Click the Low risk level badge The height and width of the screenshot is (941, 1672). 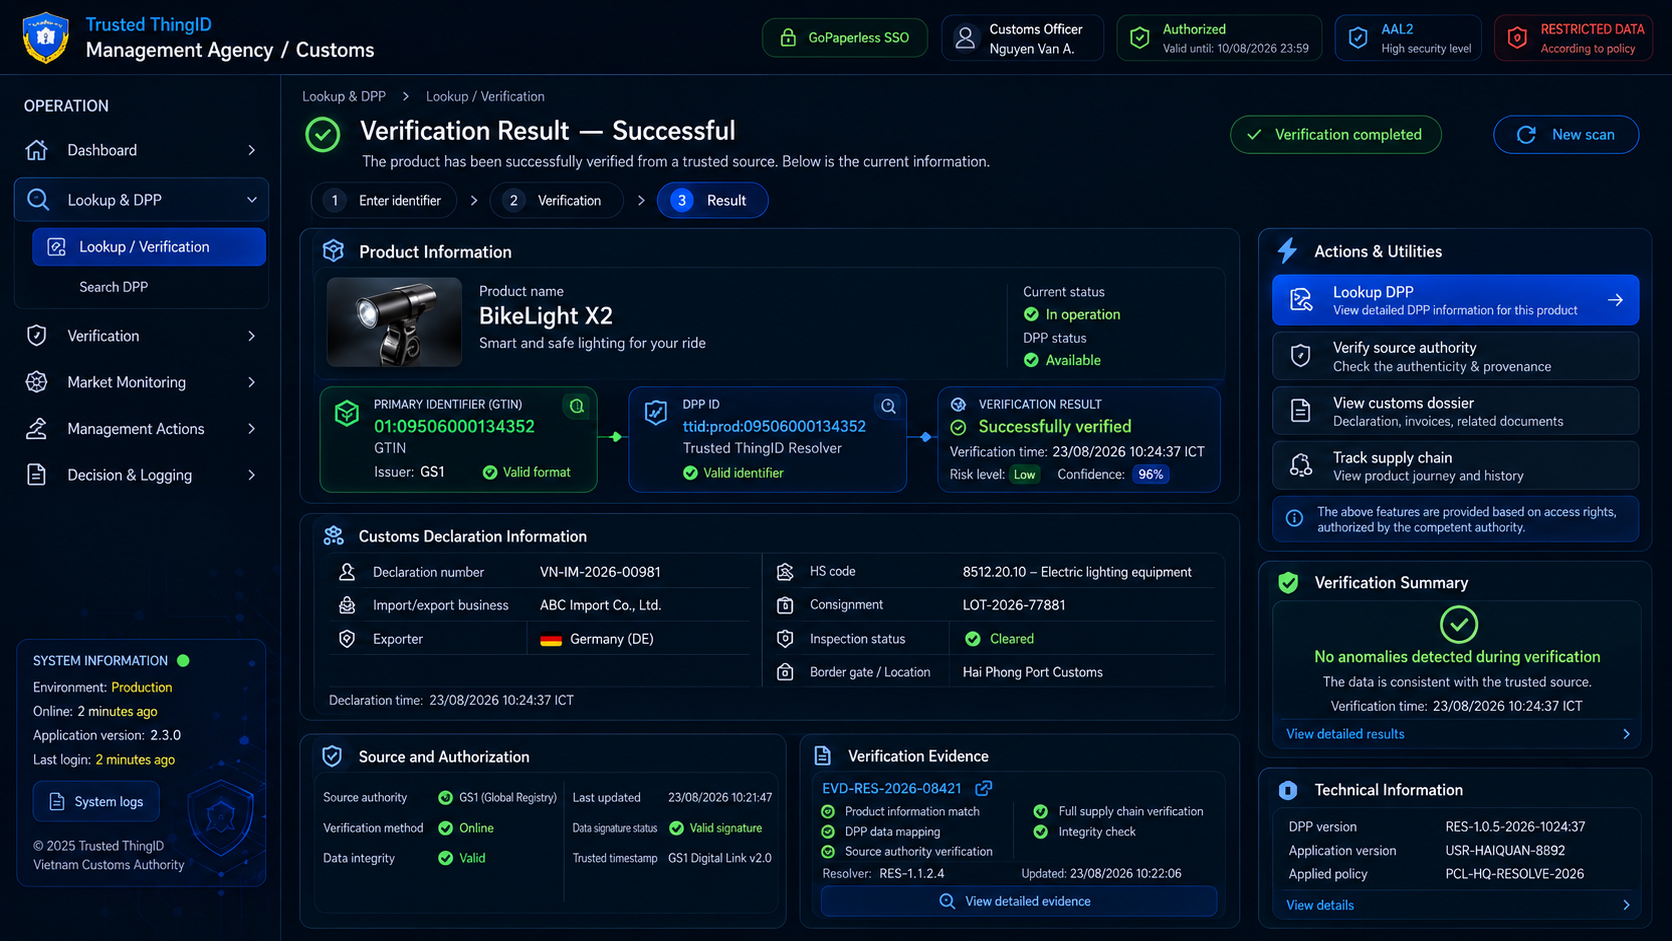1025,474
